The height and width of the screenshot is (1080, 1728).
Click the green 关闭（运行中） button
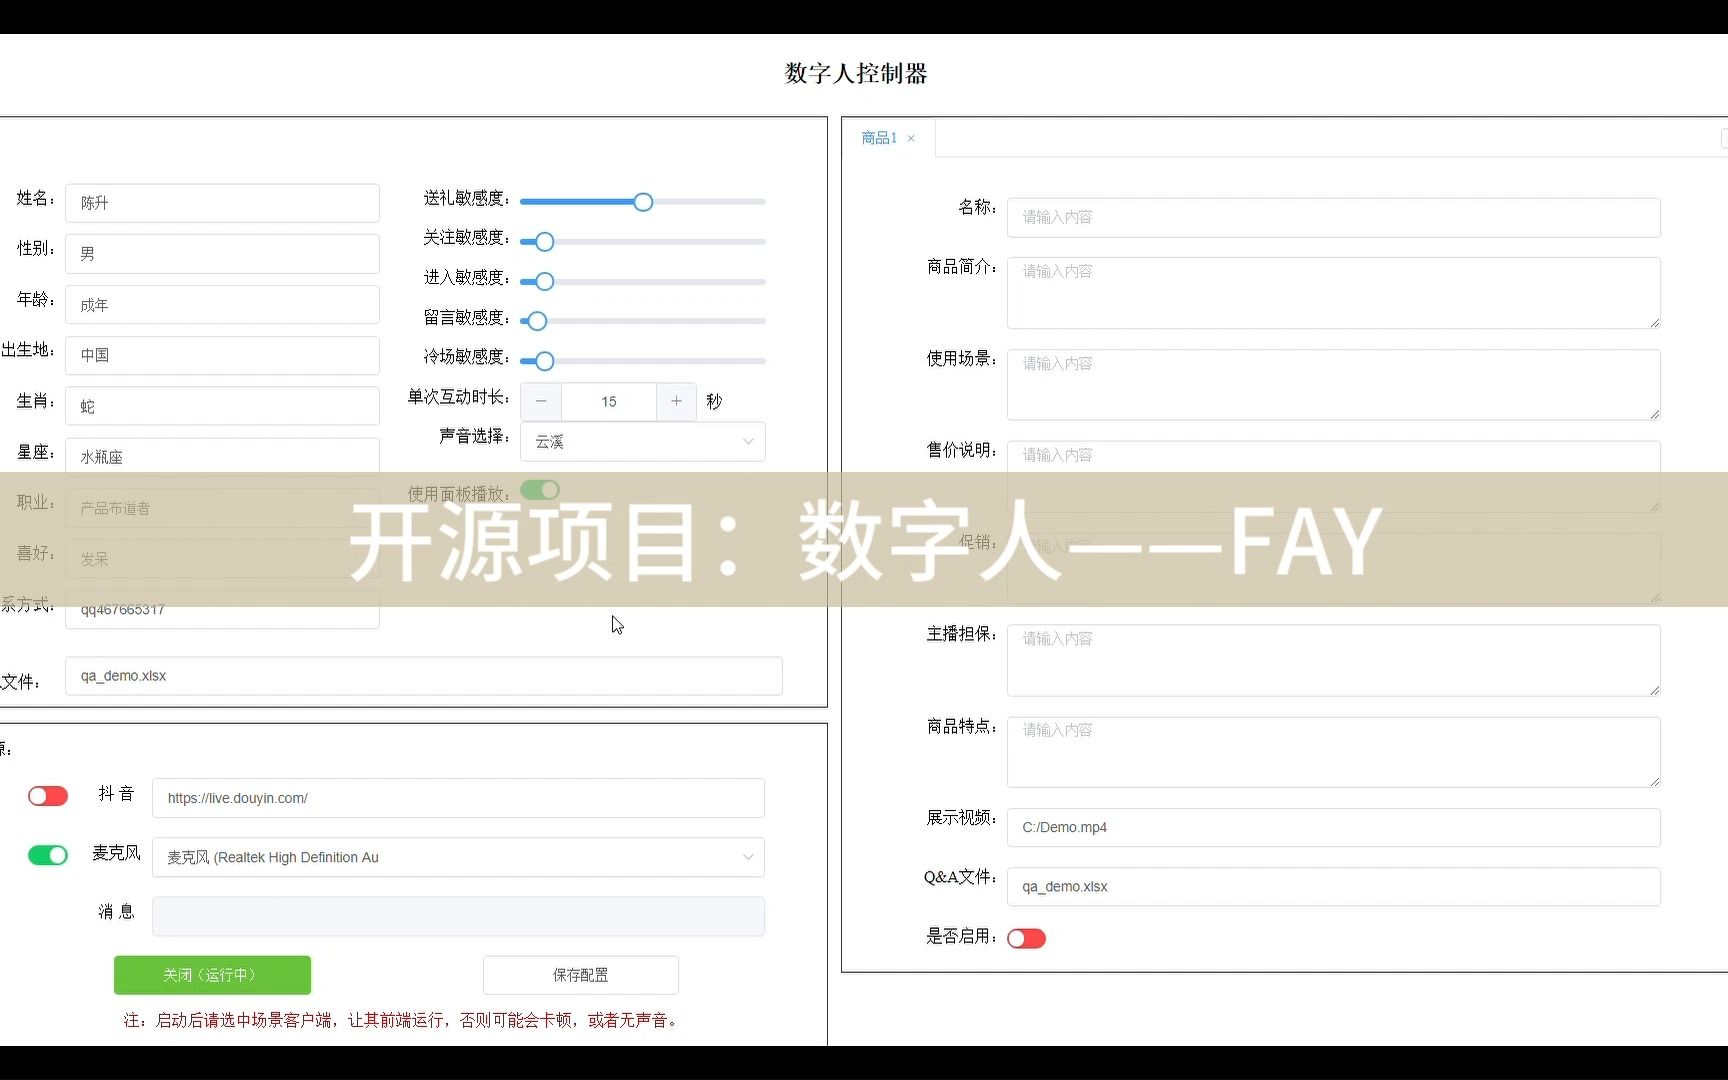click(212, 975)
